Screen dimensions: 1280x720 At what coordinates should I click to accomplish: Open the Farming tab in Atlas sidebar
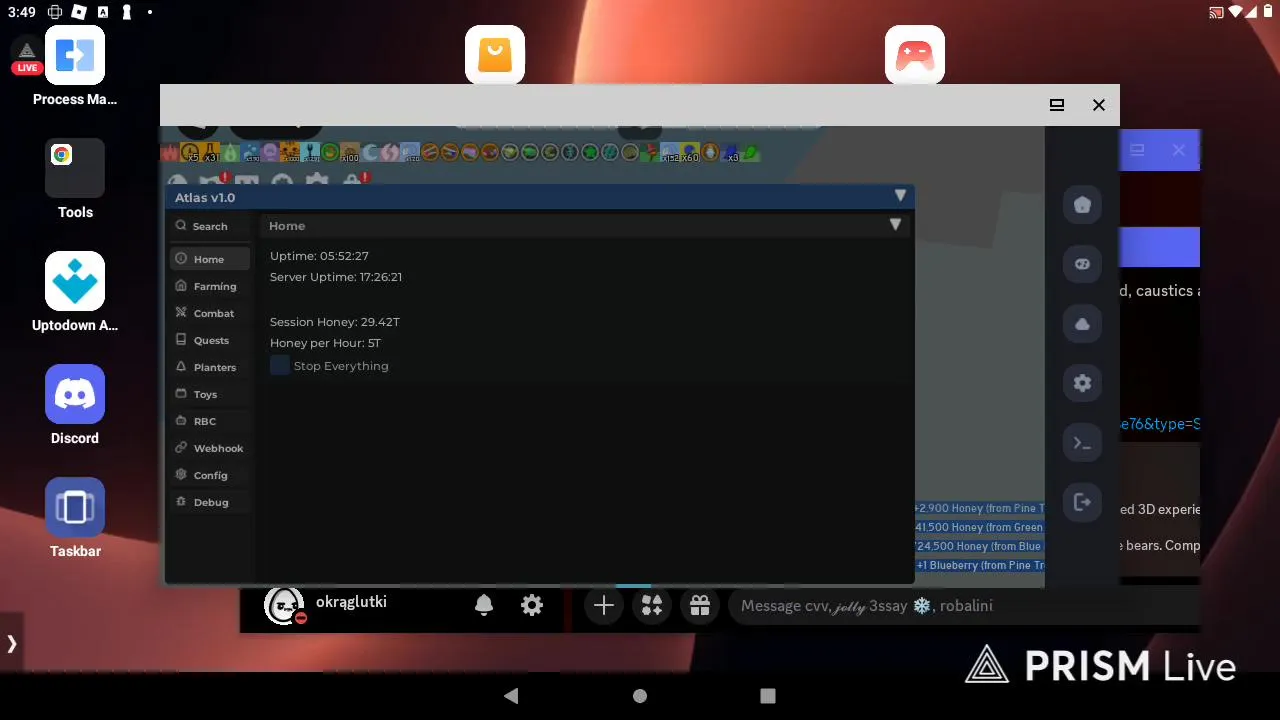pyautogui.click(x=209, y=286)
